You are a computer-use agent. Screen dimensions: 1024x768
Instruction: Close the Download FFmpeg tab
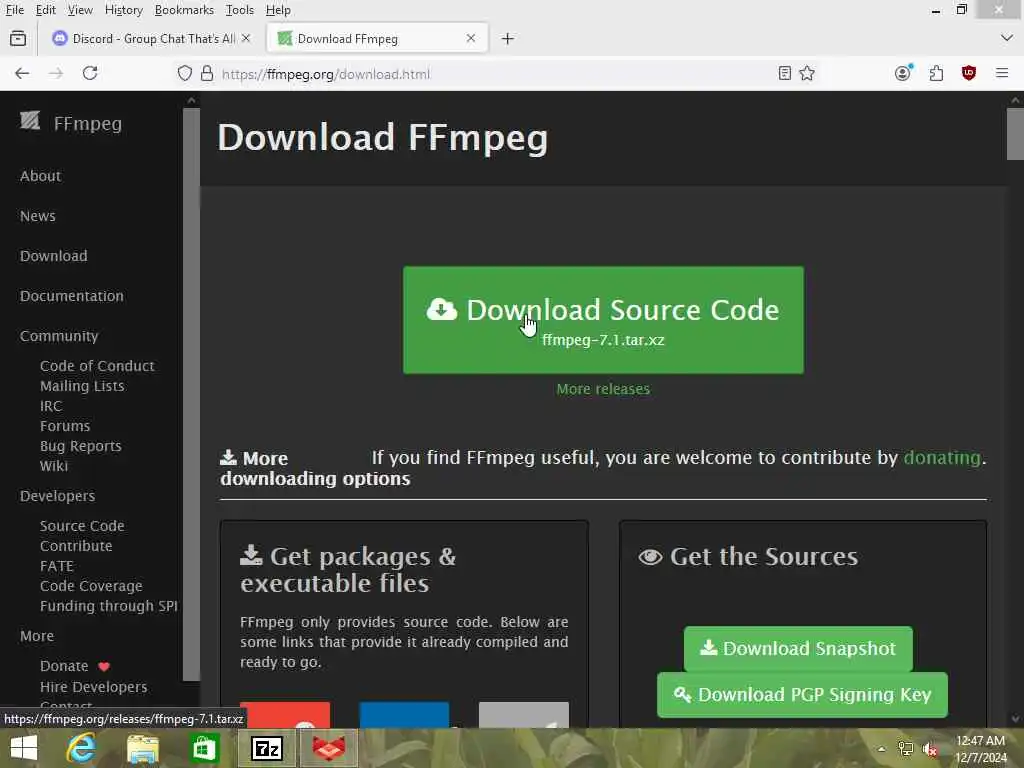click(x=471, y=39)
